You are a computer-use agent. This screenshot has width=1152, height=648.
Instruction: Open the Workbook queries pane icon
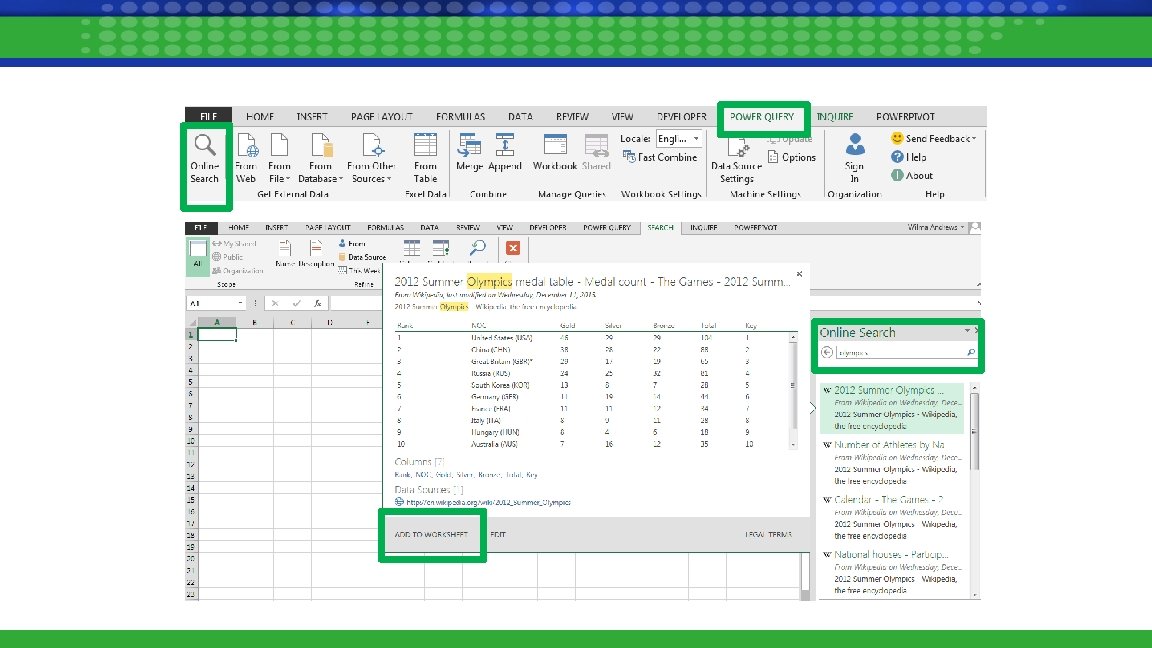(555, 153)
